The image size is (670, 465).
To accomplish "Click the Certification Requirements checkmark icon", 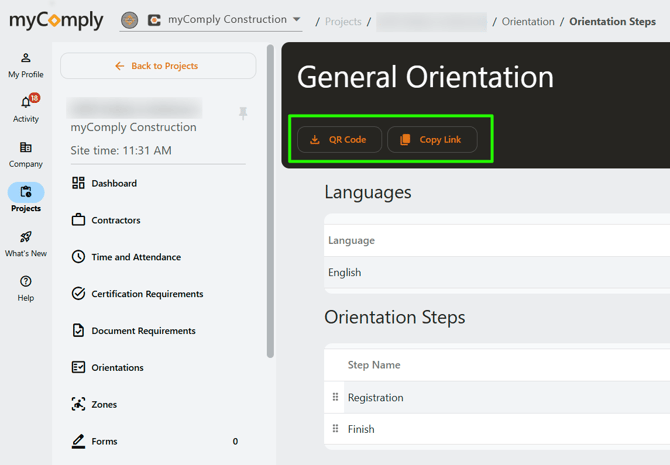I will click(78, 293).
